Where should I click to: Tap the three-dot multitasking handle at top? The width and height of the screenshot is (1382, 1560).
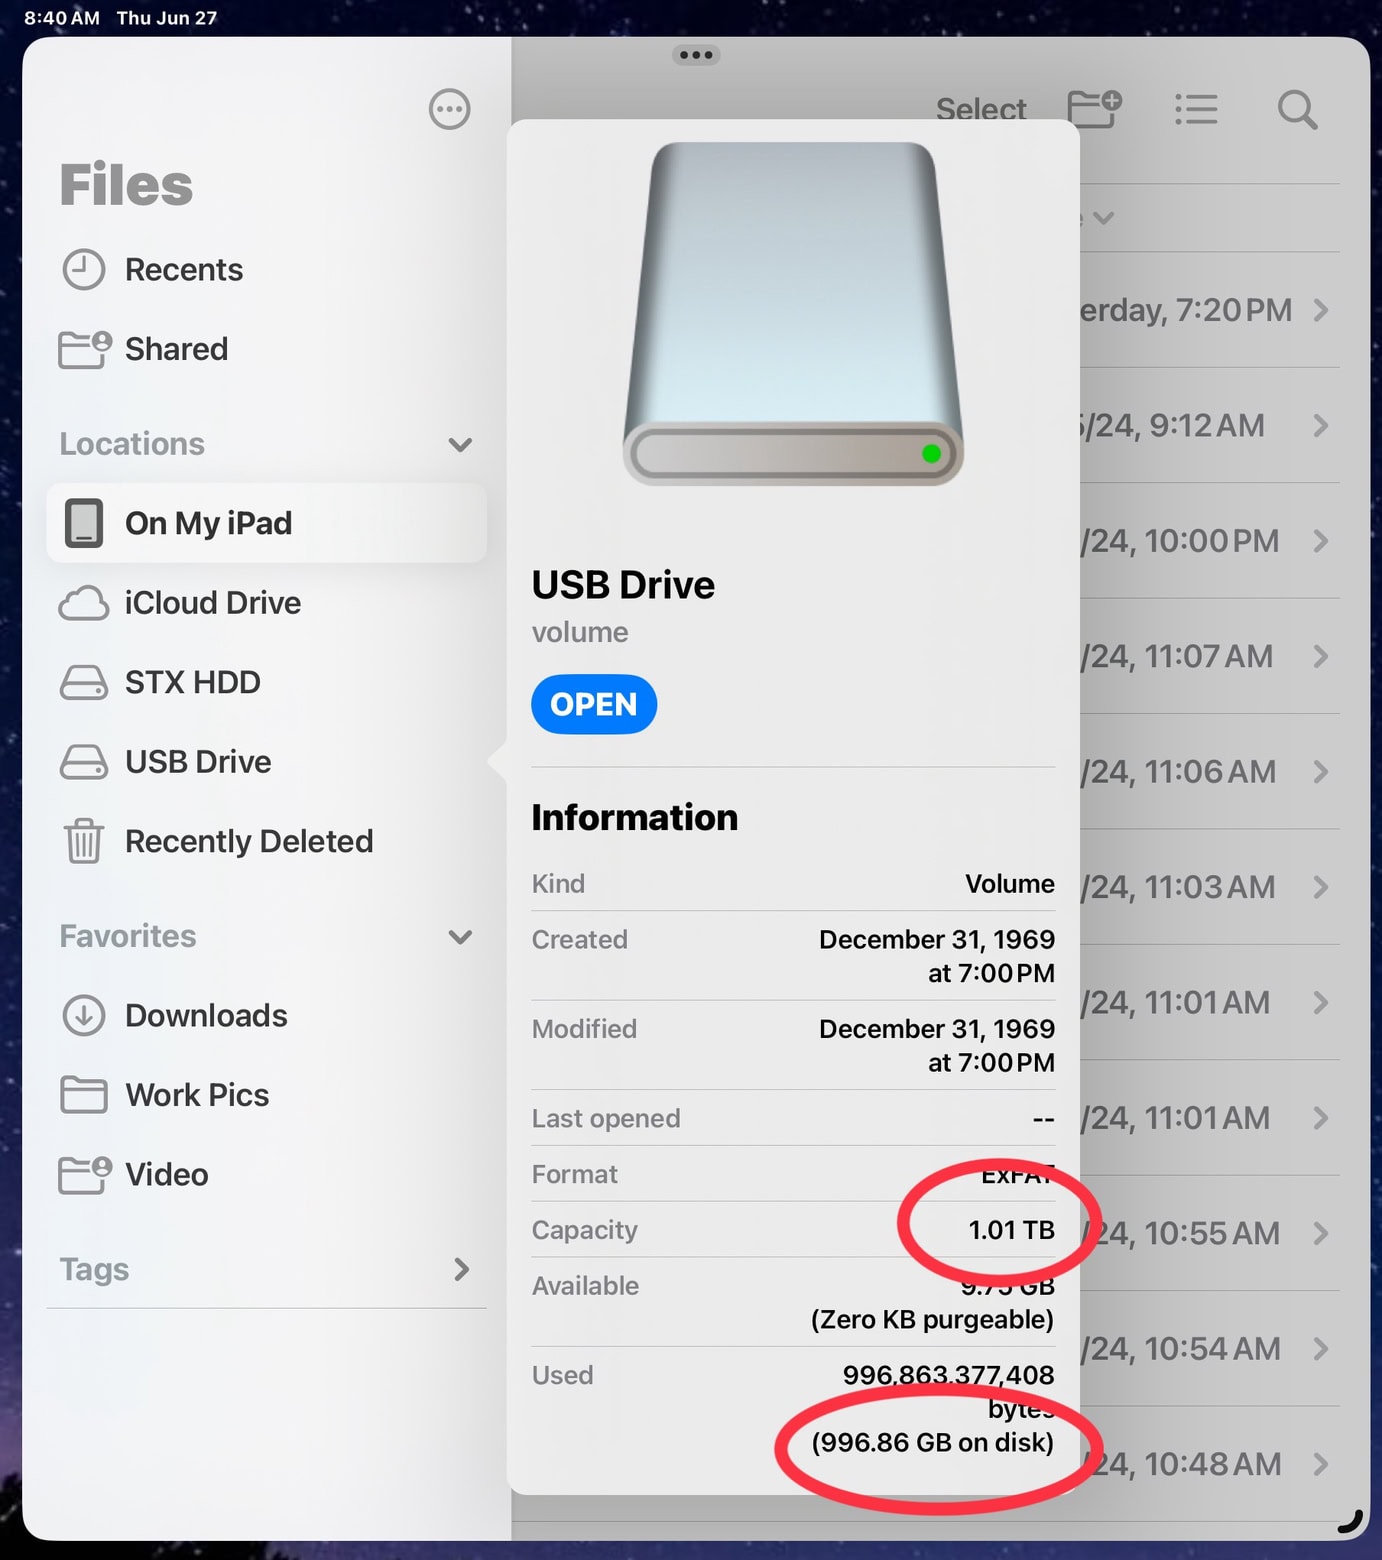[696, 55]
